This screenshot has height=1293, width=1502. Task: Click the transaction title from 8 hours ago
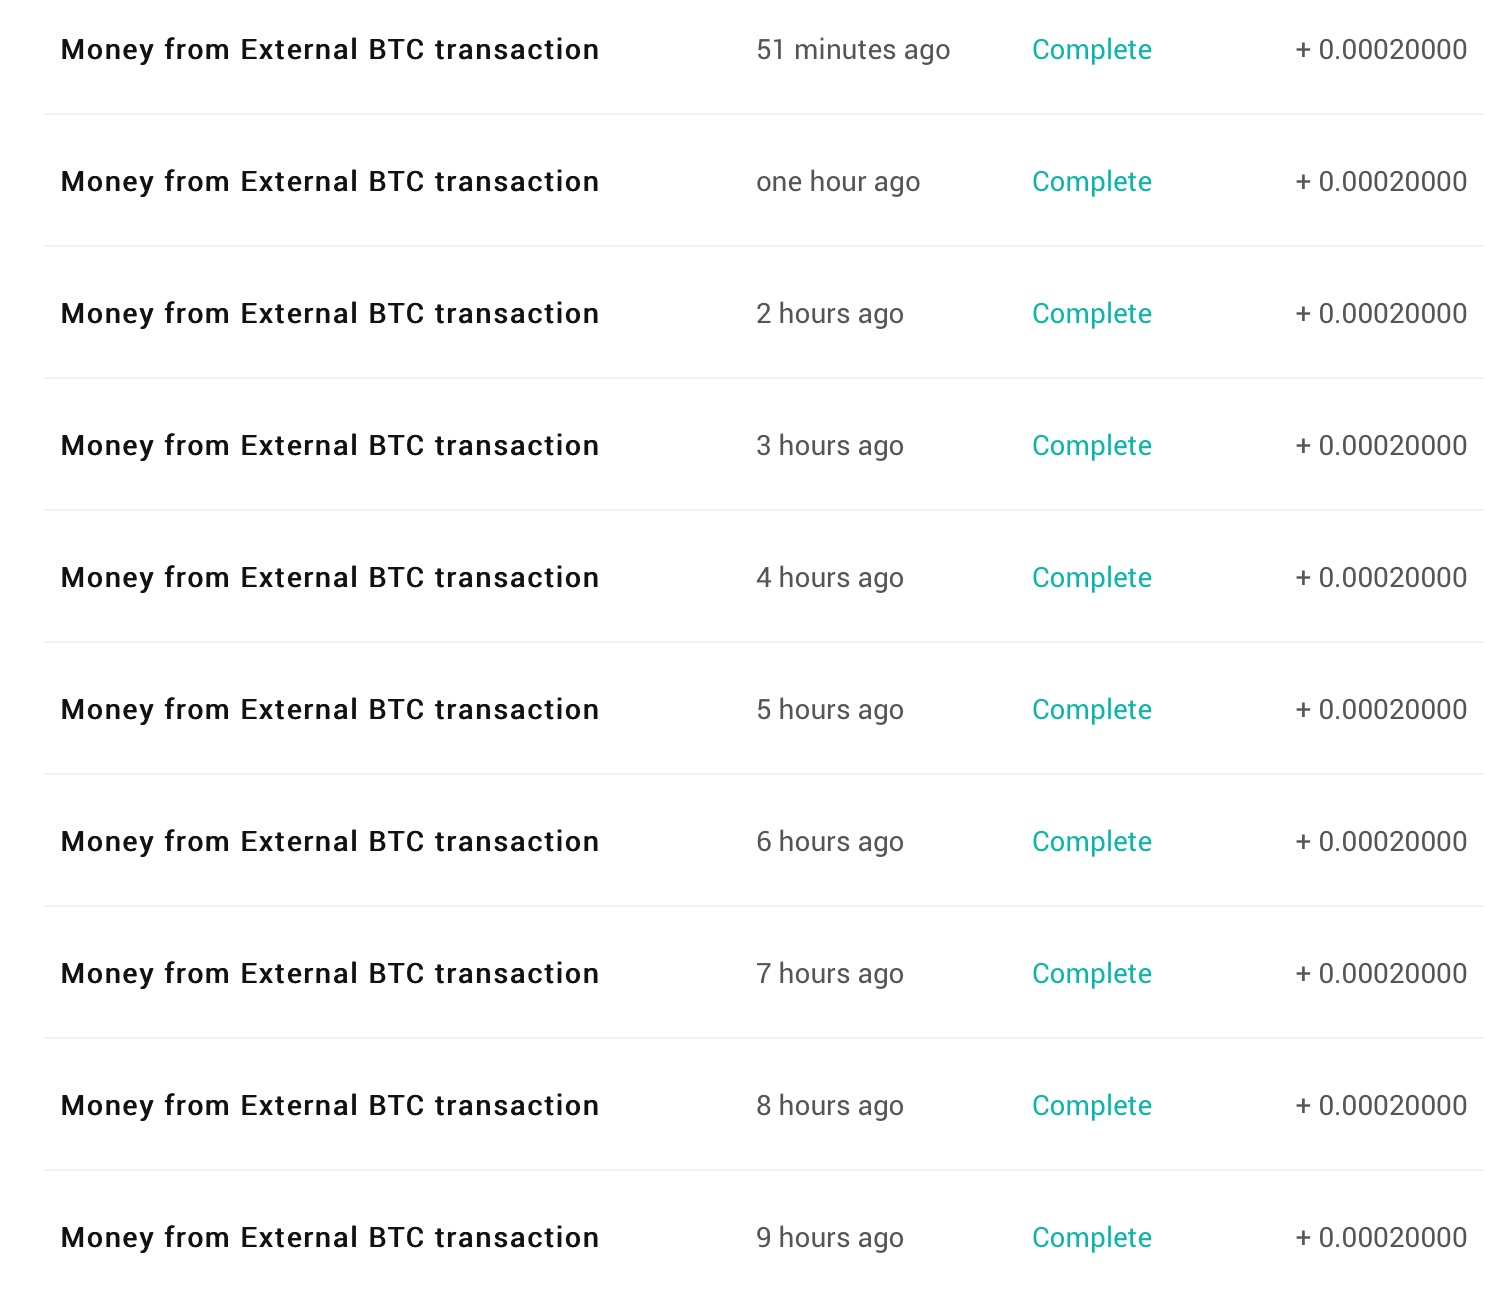coord(330,1106)
